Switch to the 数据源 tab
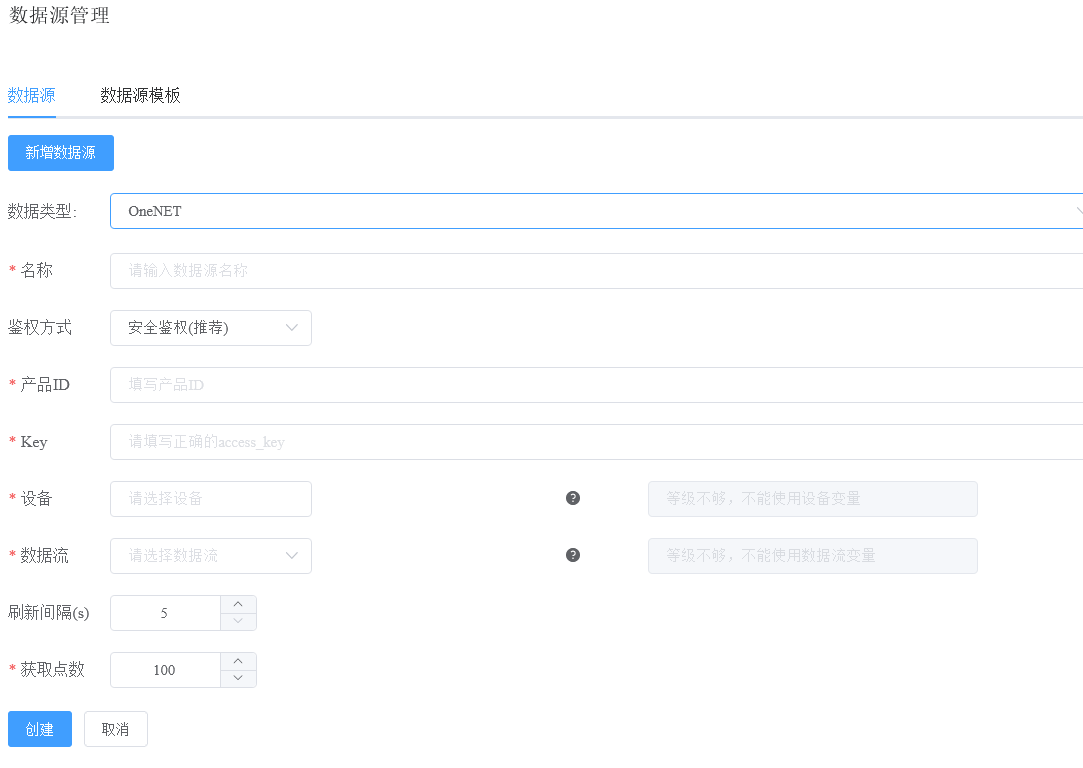Viewport: 1083px width, 768px height. (31, 96)
